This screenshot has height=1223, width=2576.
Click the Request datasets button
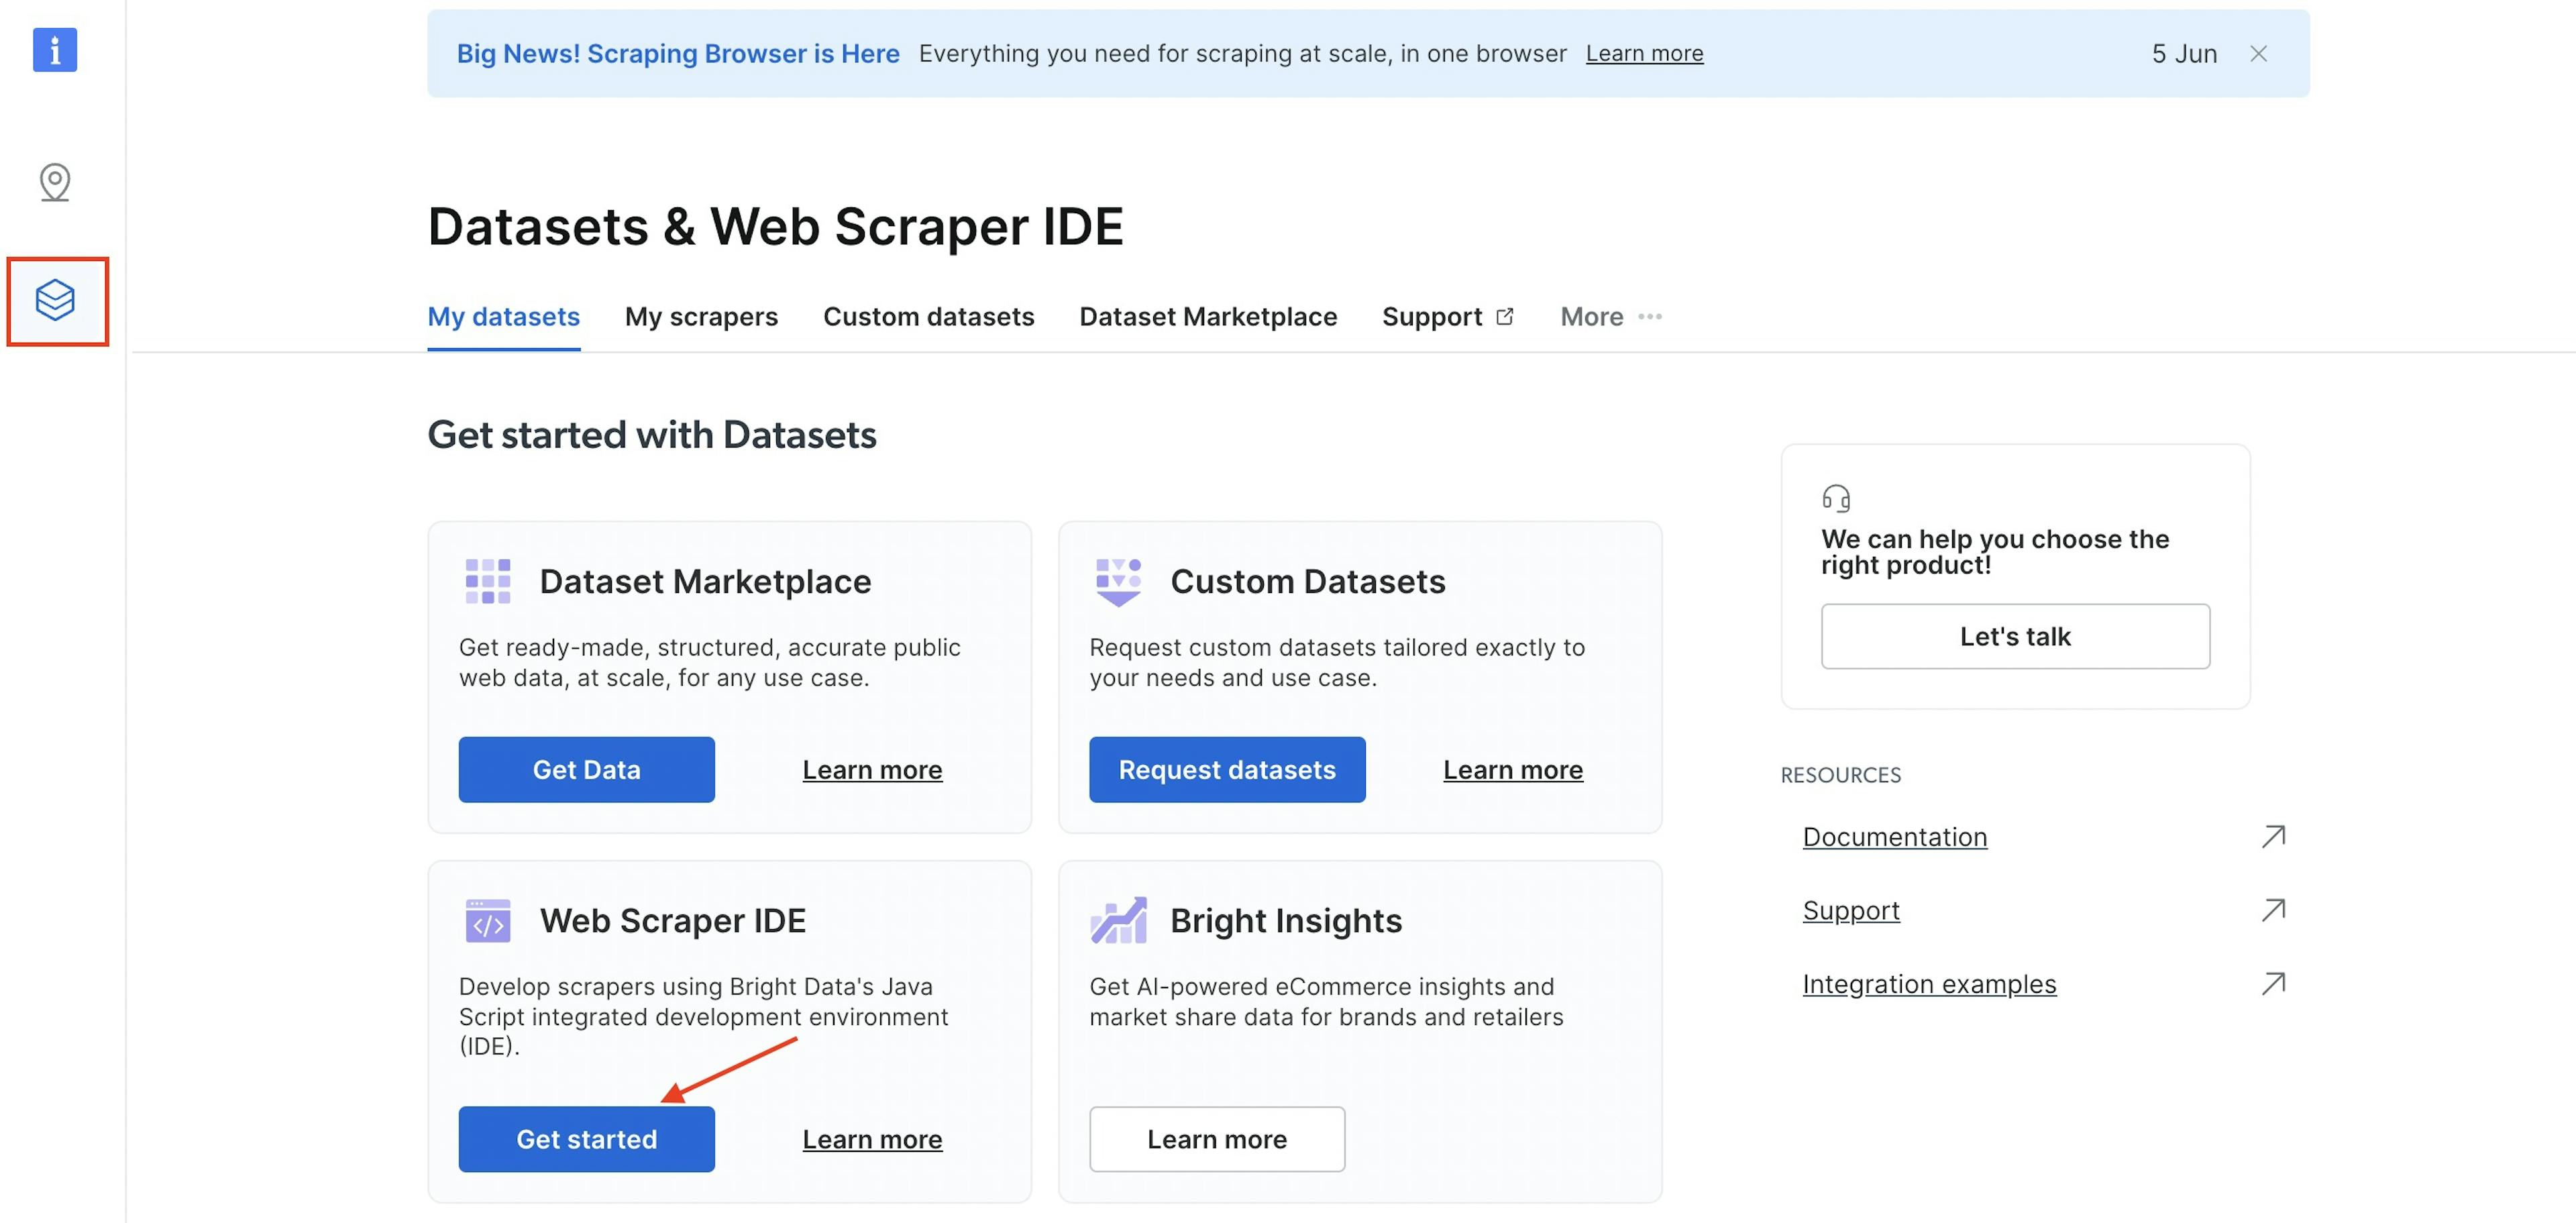(1227, 769)
